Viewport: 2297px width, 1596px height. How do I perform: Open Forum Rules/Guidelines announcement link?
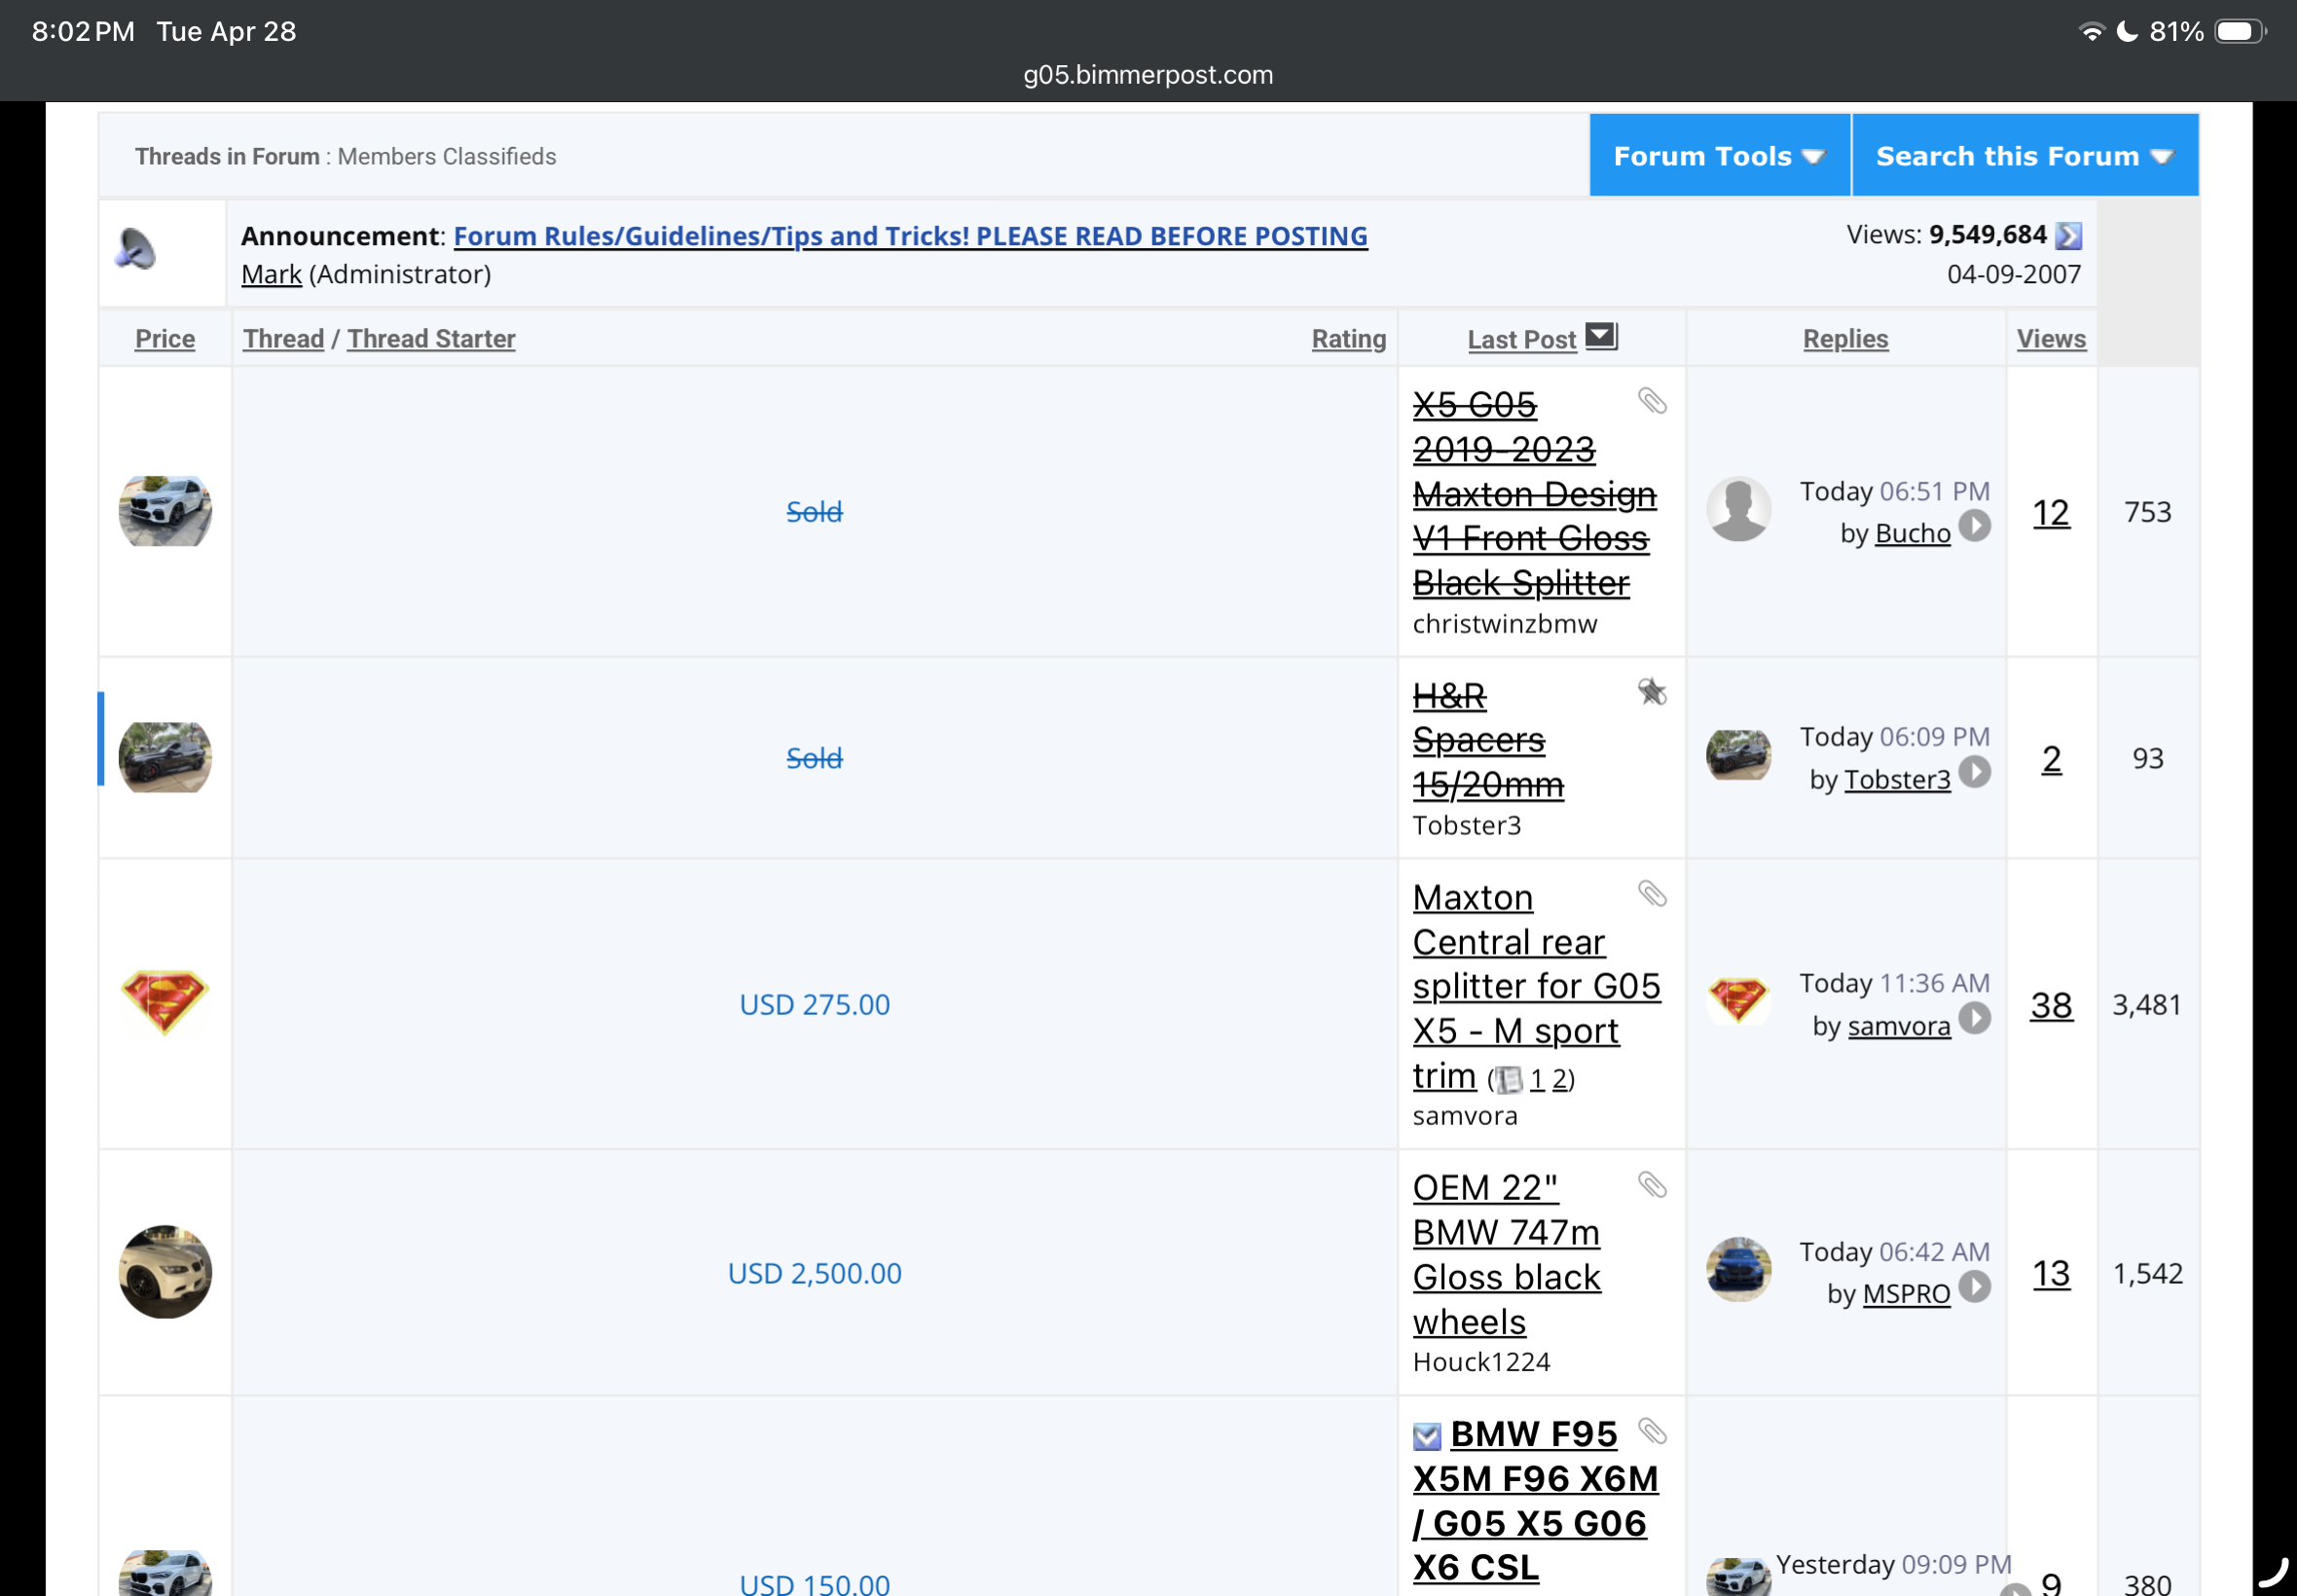pyautogui.click(x=910, y=236)
